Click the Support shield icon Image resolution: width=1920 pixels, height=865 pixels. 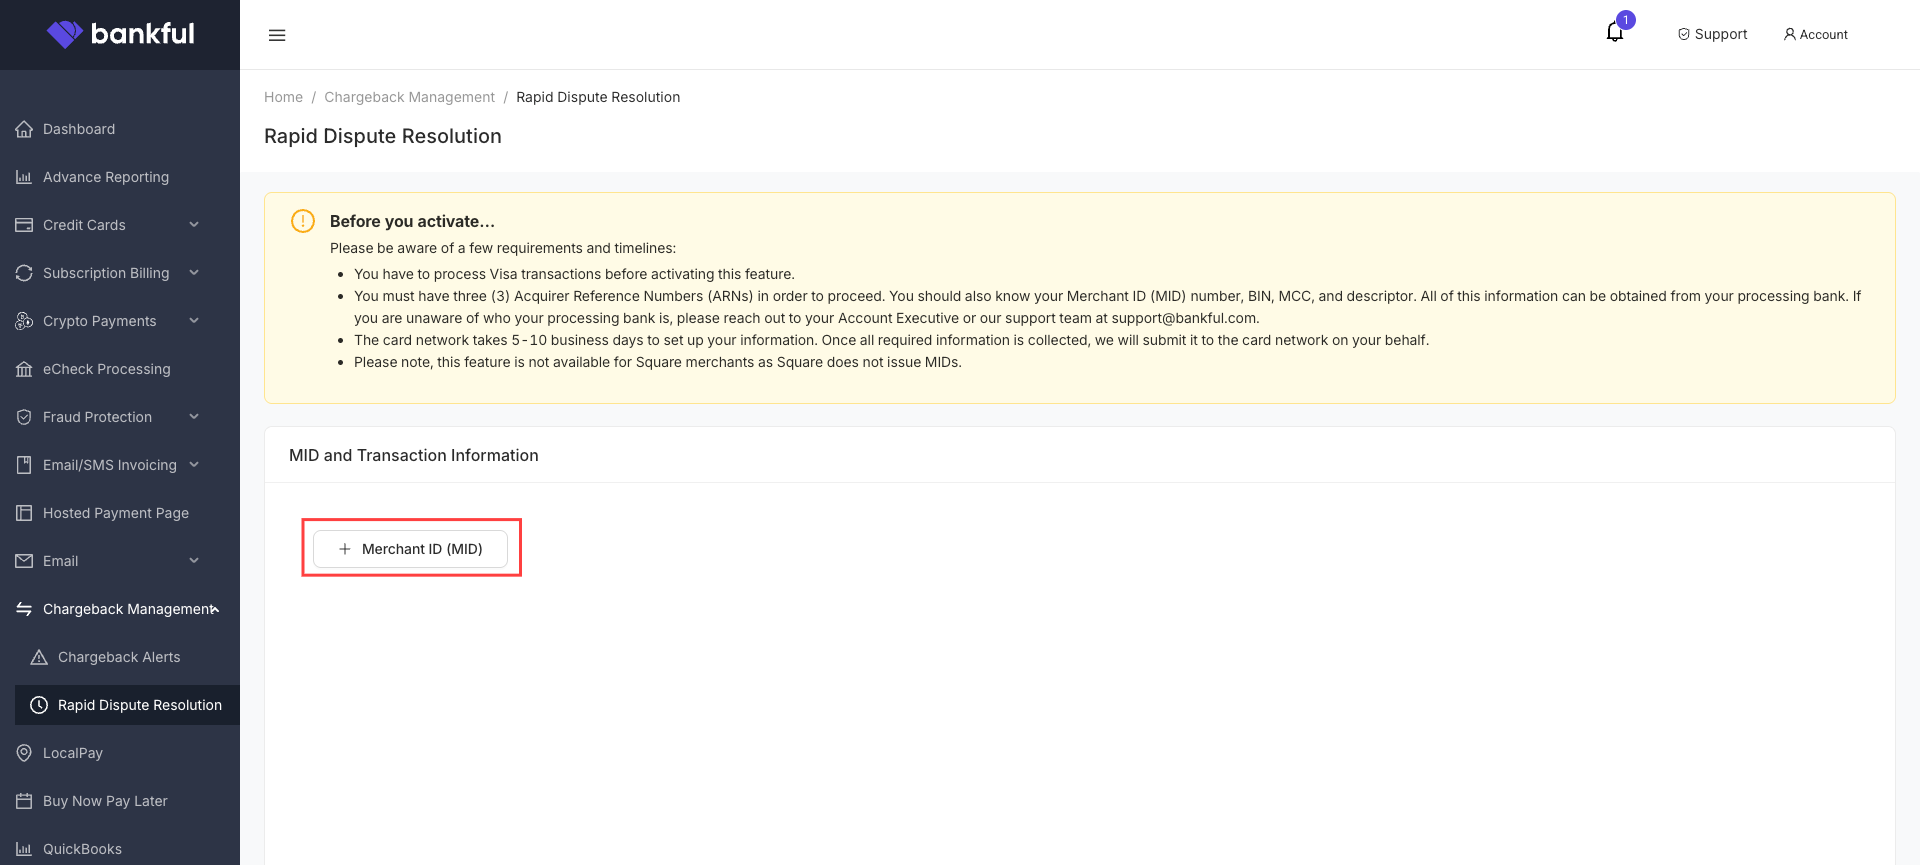[1684, 34]
